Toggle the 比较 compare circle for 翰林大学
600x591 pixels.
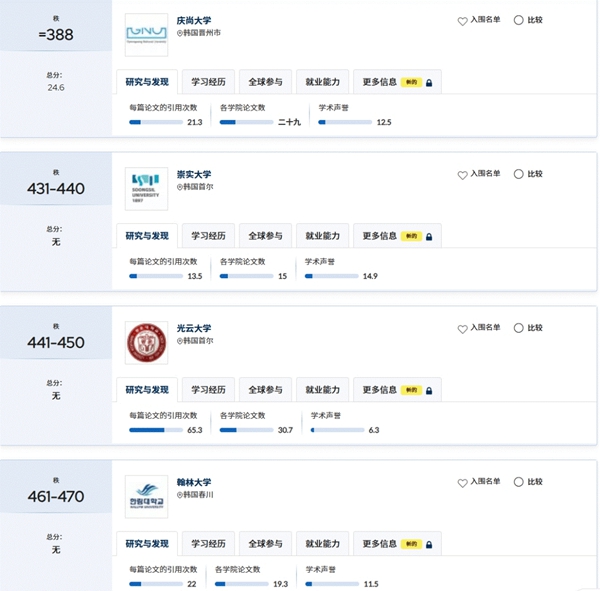(x=518, y=482)
